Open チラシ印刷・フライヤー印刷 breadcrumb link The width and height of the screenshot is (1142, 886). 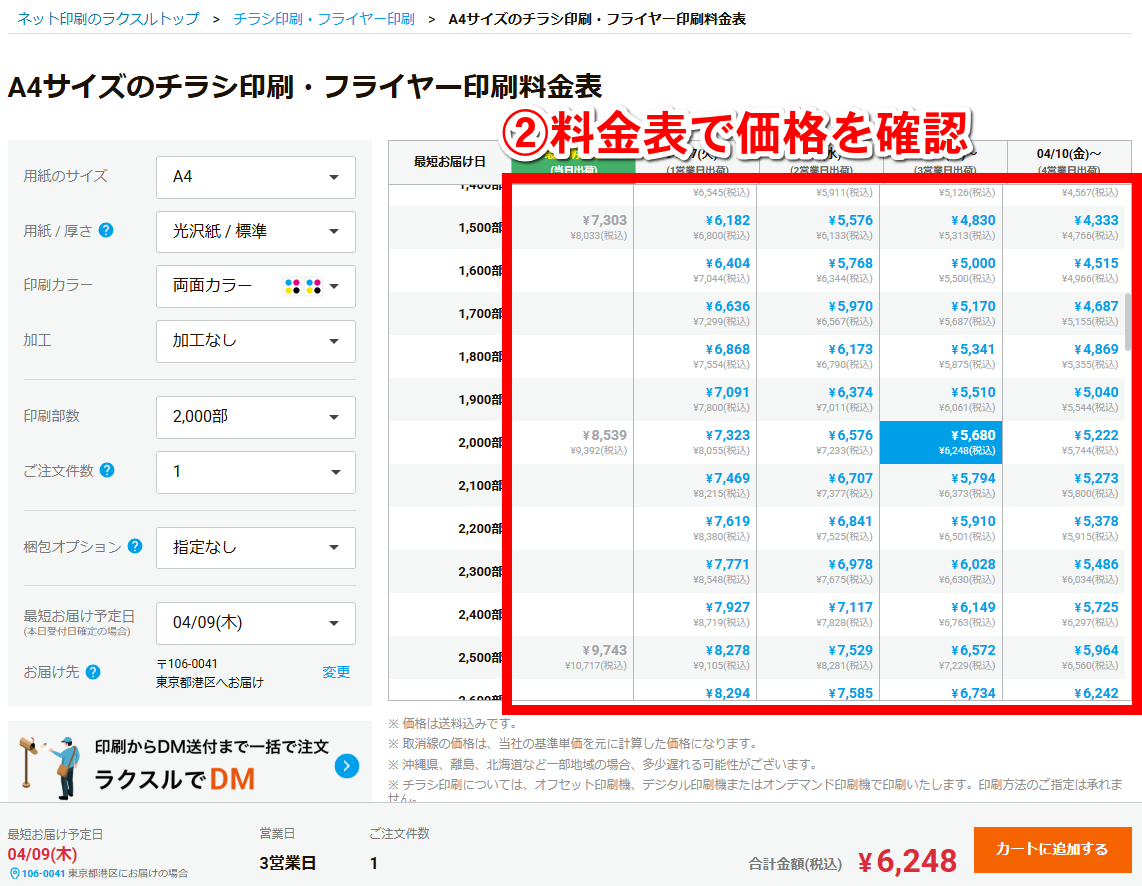(323, 19)
